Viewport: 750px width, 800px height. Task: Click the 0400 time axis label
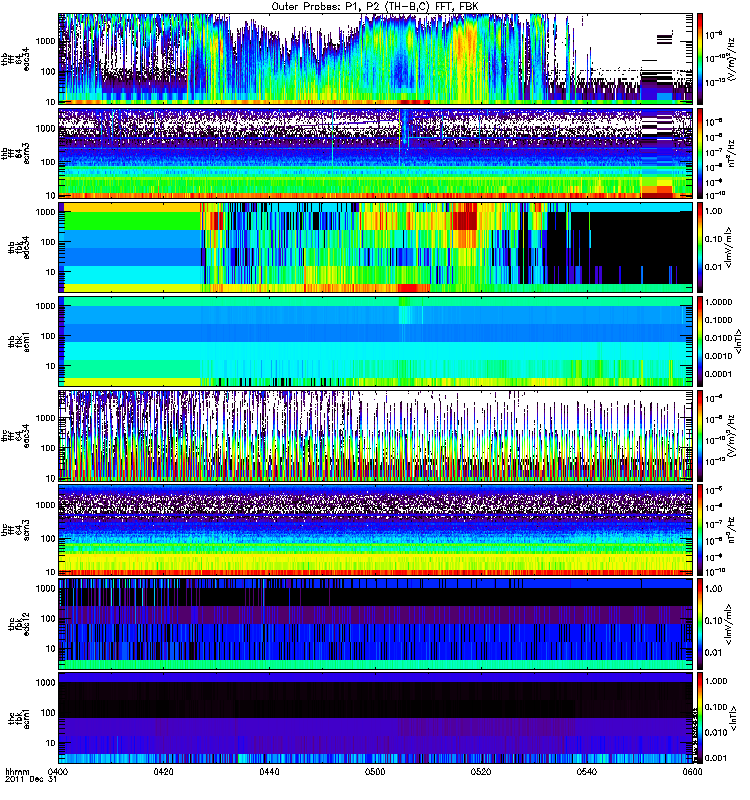pyautogui.click(x=58, y=771)
